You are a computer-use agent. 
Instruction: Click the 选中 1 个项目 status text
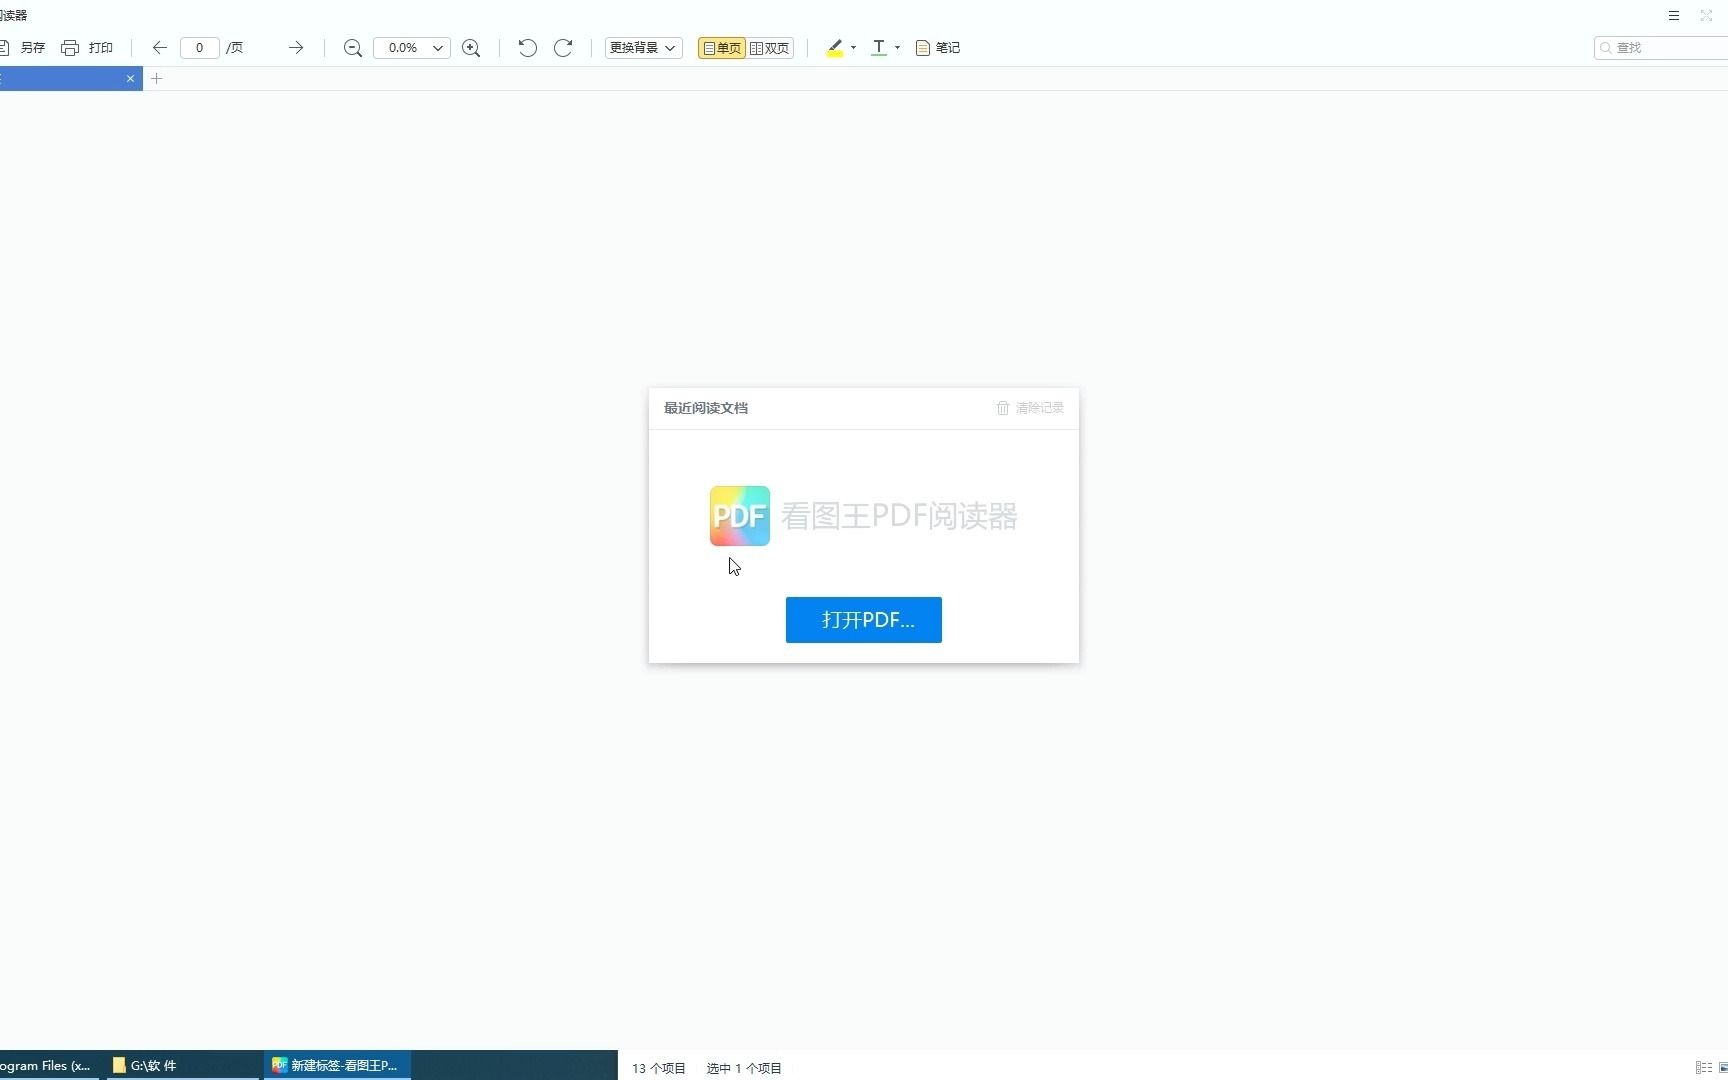click(x=744, y=1069)
